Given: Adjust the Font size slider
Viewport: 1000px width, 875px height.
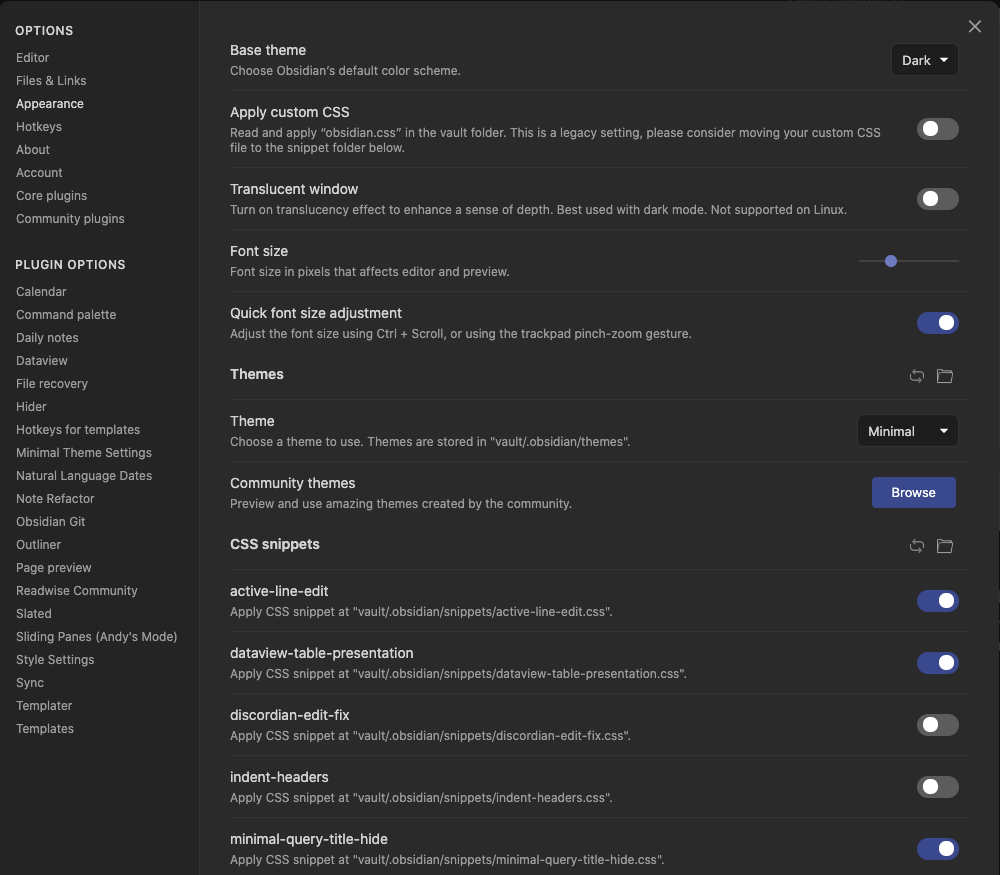Looking at the screenshot, I should 890,261.
